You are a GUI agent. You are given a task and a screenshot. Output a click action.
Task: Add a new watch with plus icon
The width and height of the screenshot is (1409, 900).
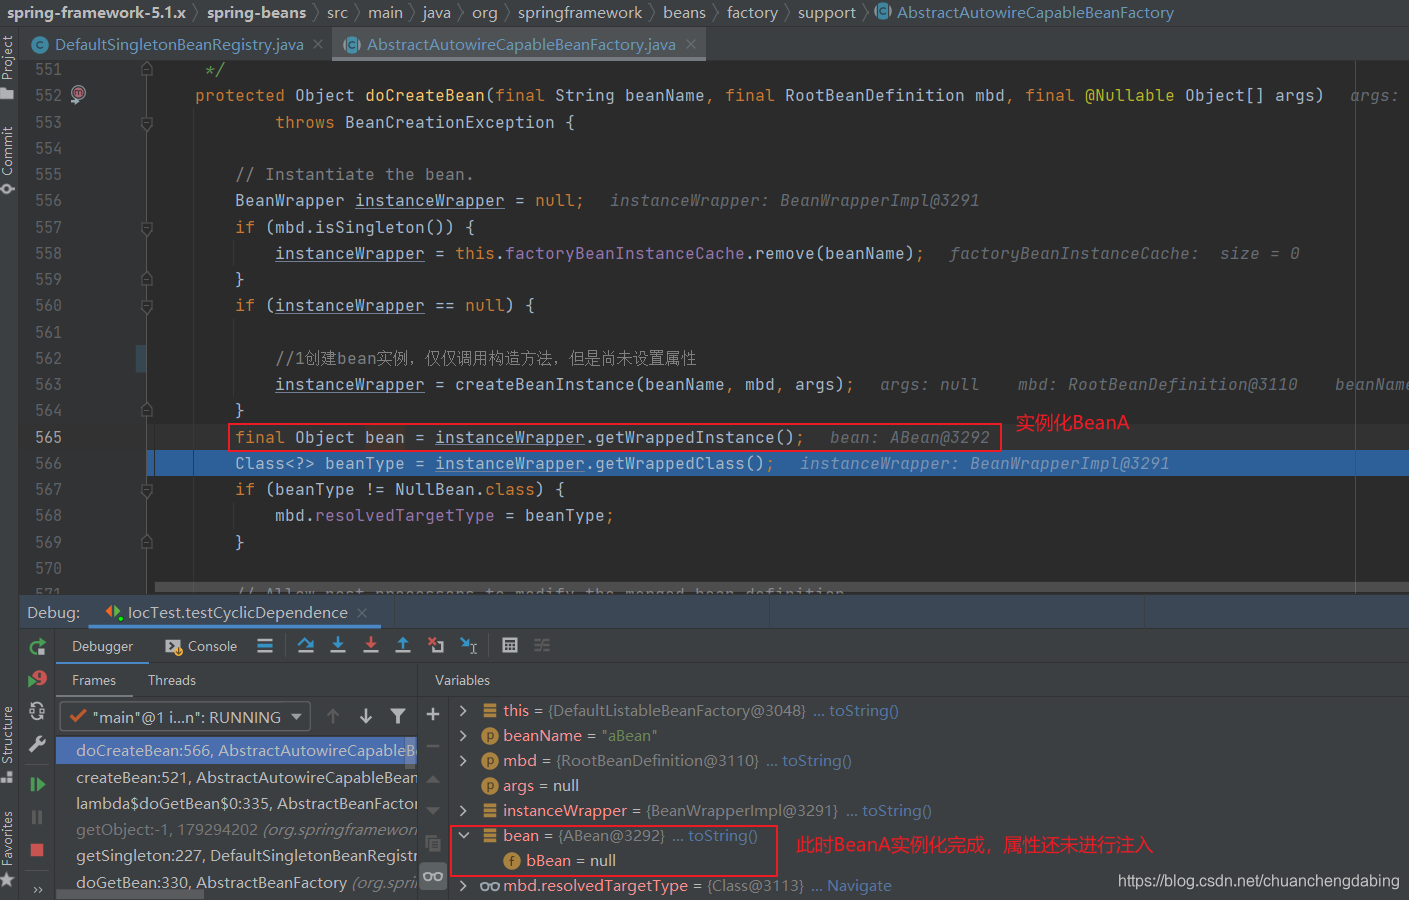tap(433, 714)
